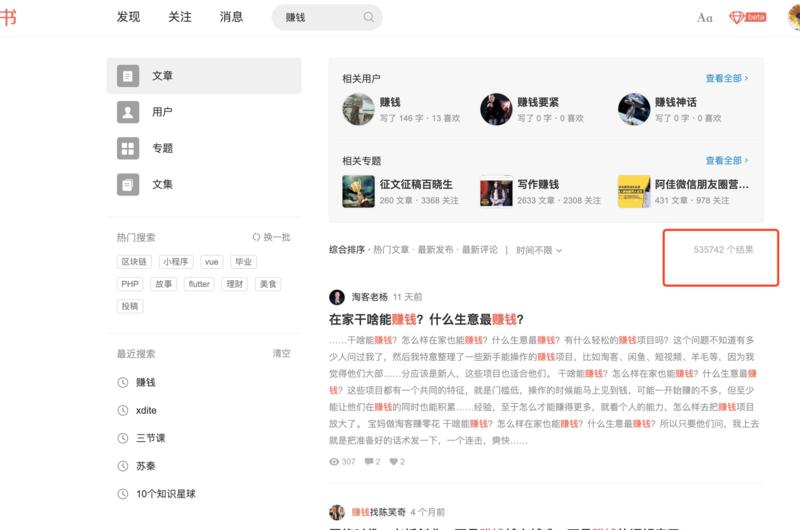Open avatar of user 赚钱
The height and width of the screenshot is (530, 800).
[x=358, y=109]
